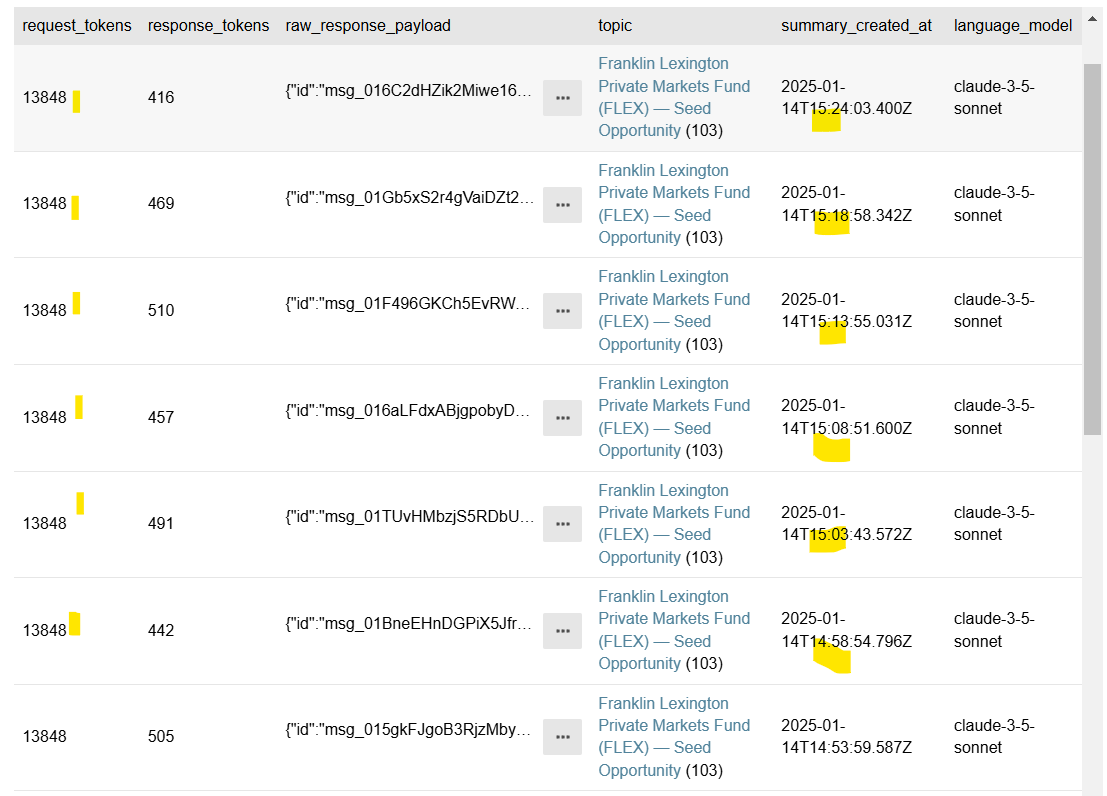The image size is (1107, 796).
Task: Open Franklin Lexington topic link in 457-token row
Action: click(674, 417)
